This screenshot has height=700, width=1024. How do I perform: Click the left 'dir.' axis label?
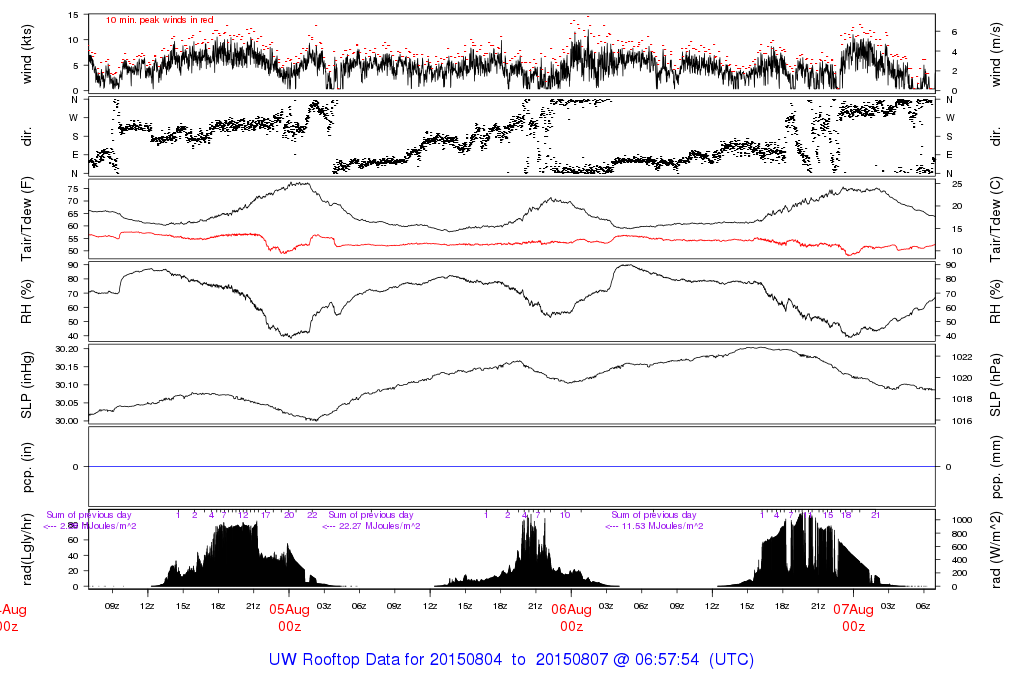pos(27,137)
